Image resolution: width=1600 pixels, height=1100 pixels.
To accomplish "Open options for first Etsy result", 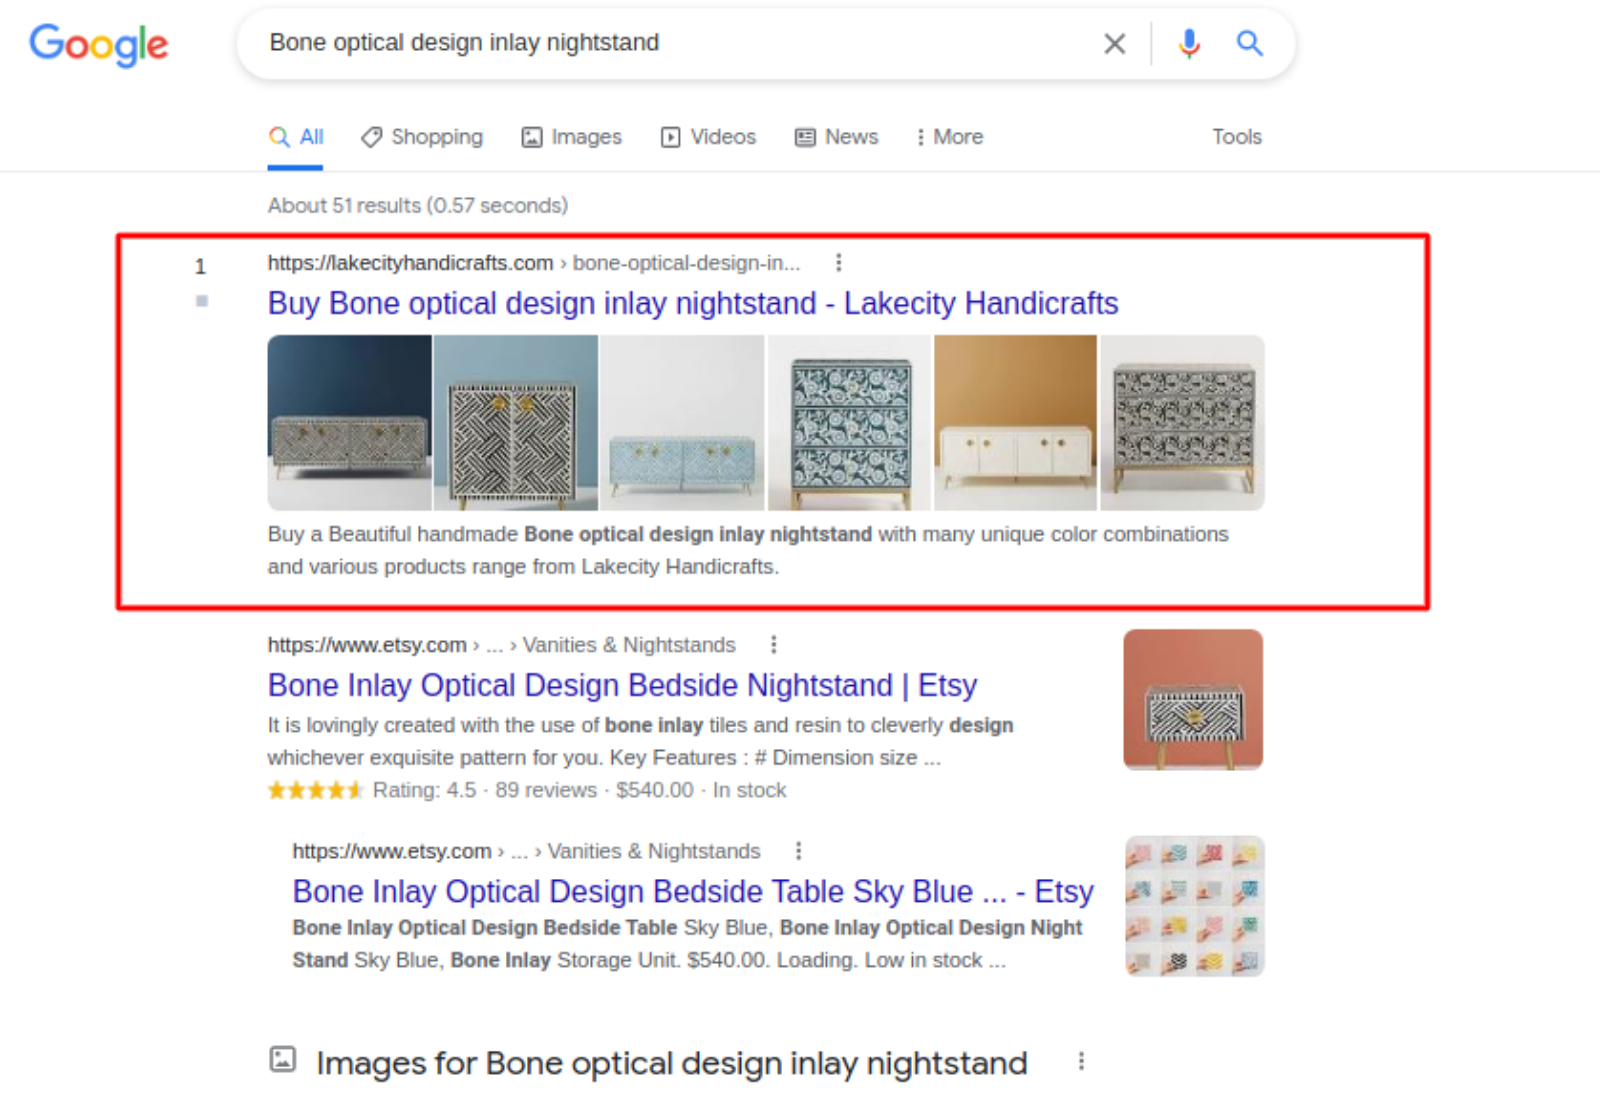I will point(773,645).
